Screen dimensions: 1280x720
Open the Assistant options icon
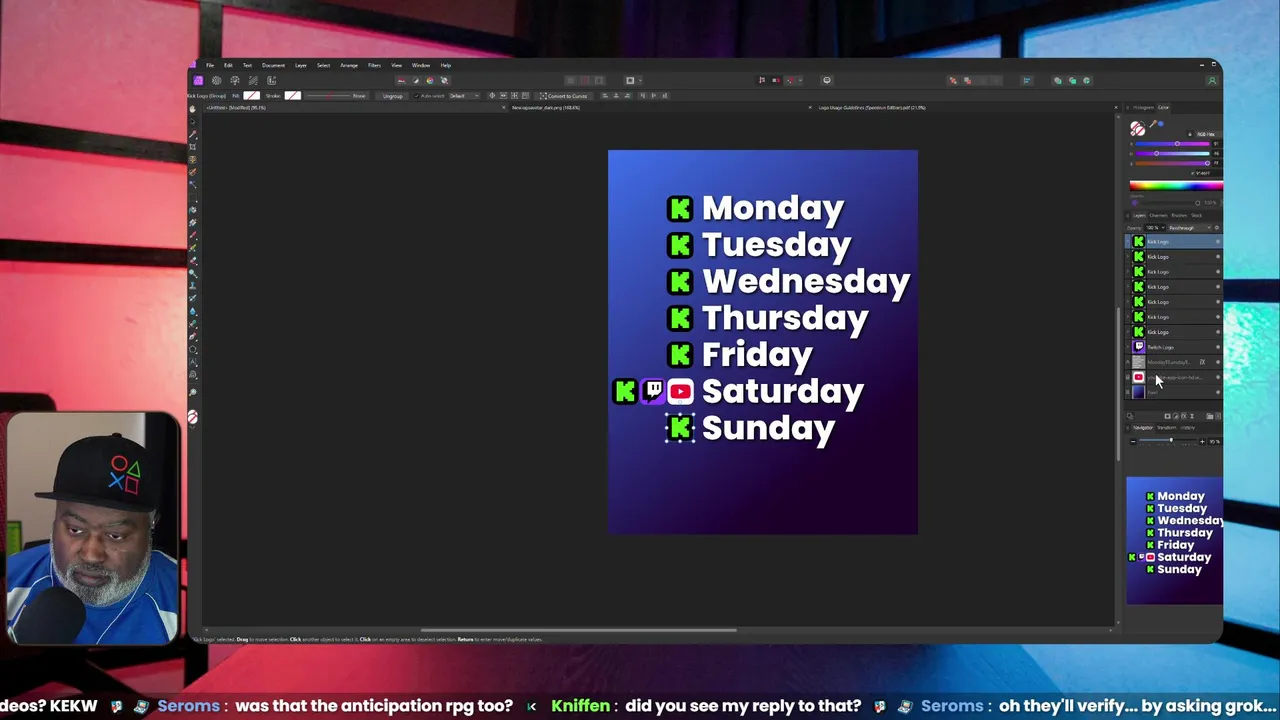[826, 80]
